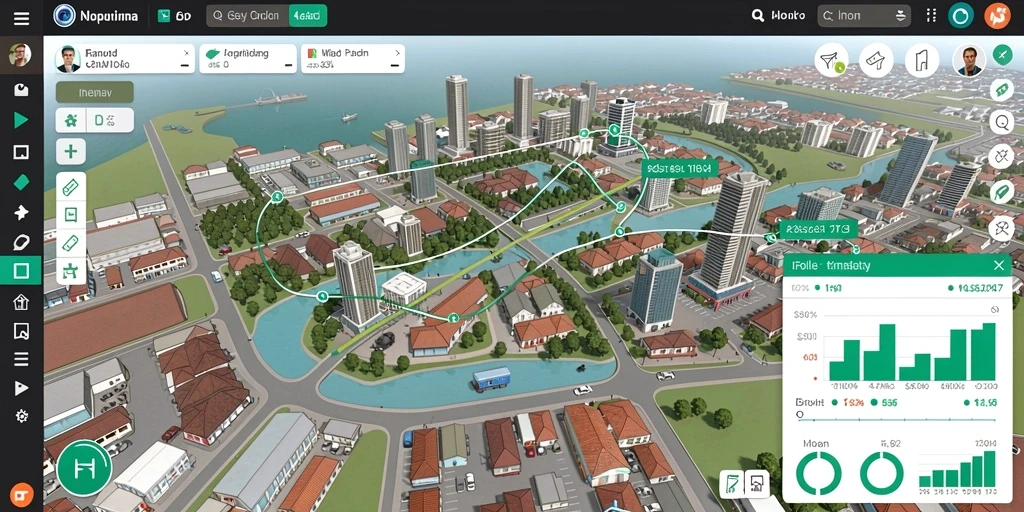Click the large green H circular button

pyautogui.click(x=84, y=468)
